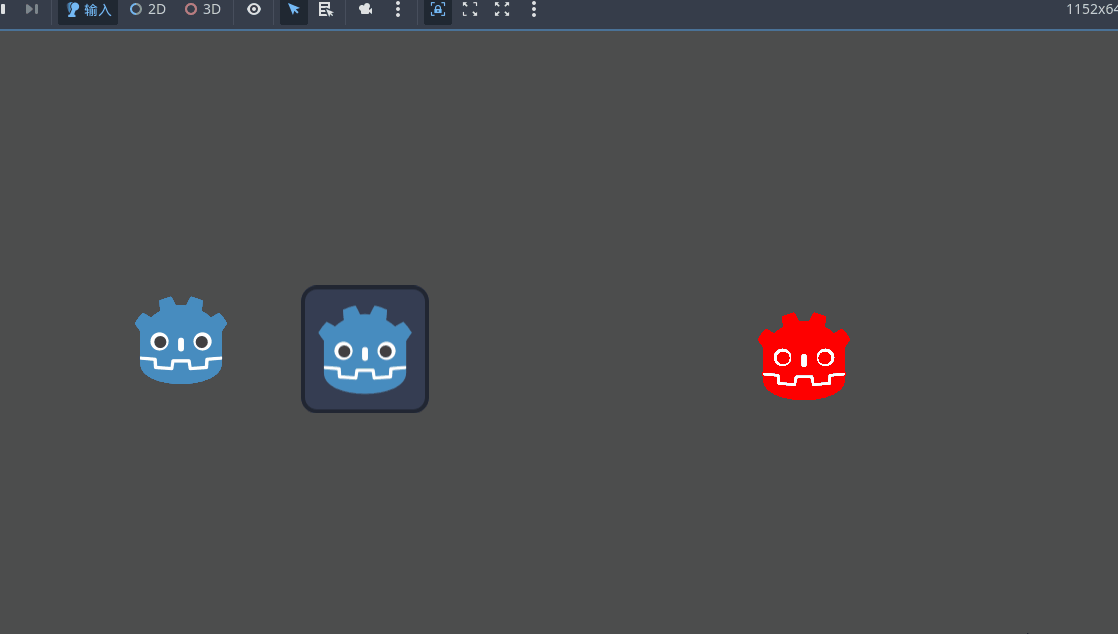Viewport: 1118px width, 634px height.
Task: Click the stretch-to-fit arrows corners icon
Action: (502, 9)
